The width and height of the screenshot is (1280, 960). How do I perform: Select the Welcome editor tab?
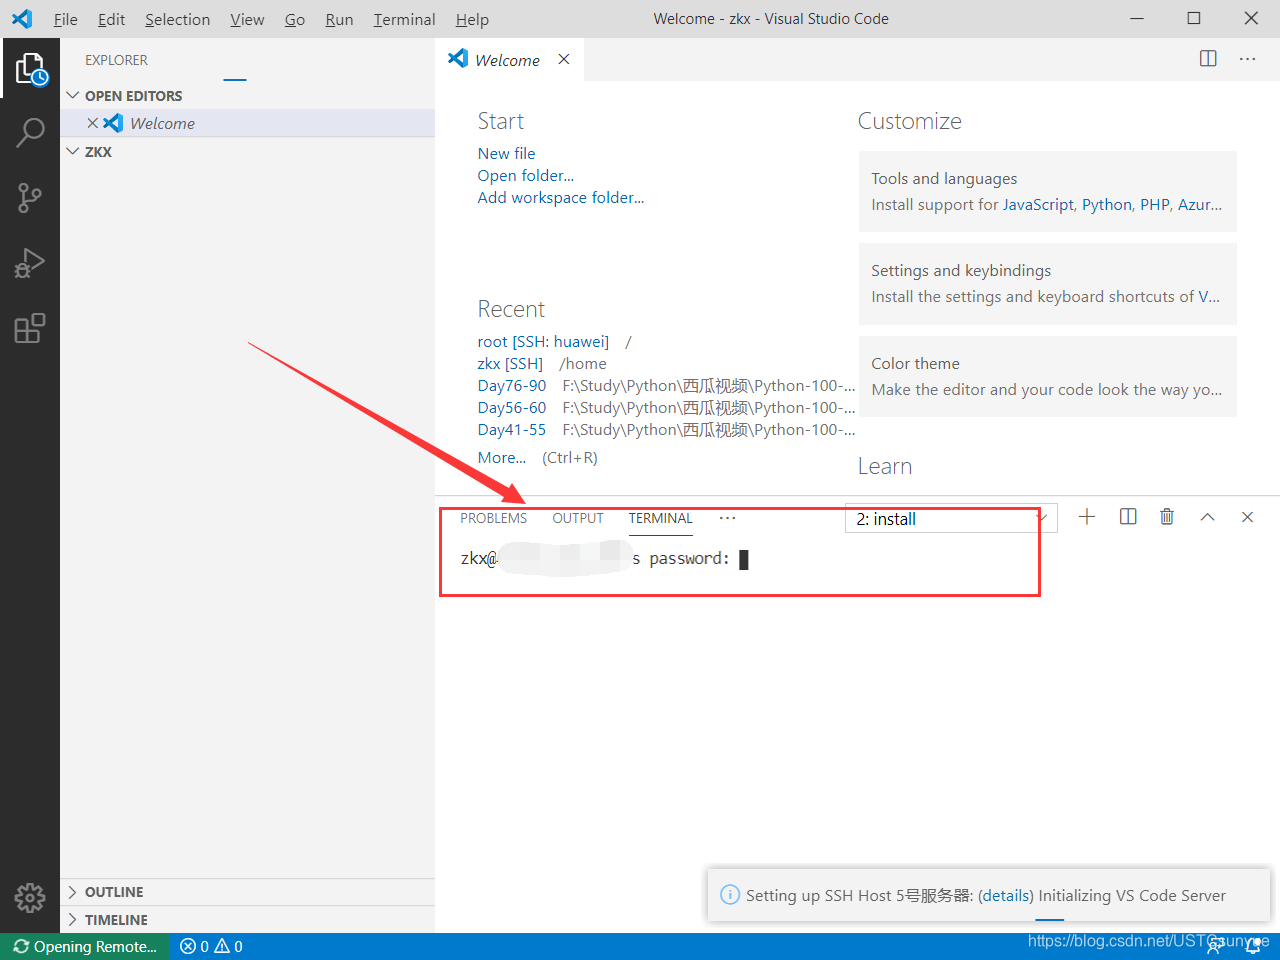(x=509, y=59)
